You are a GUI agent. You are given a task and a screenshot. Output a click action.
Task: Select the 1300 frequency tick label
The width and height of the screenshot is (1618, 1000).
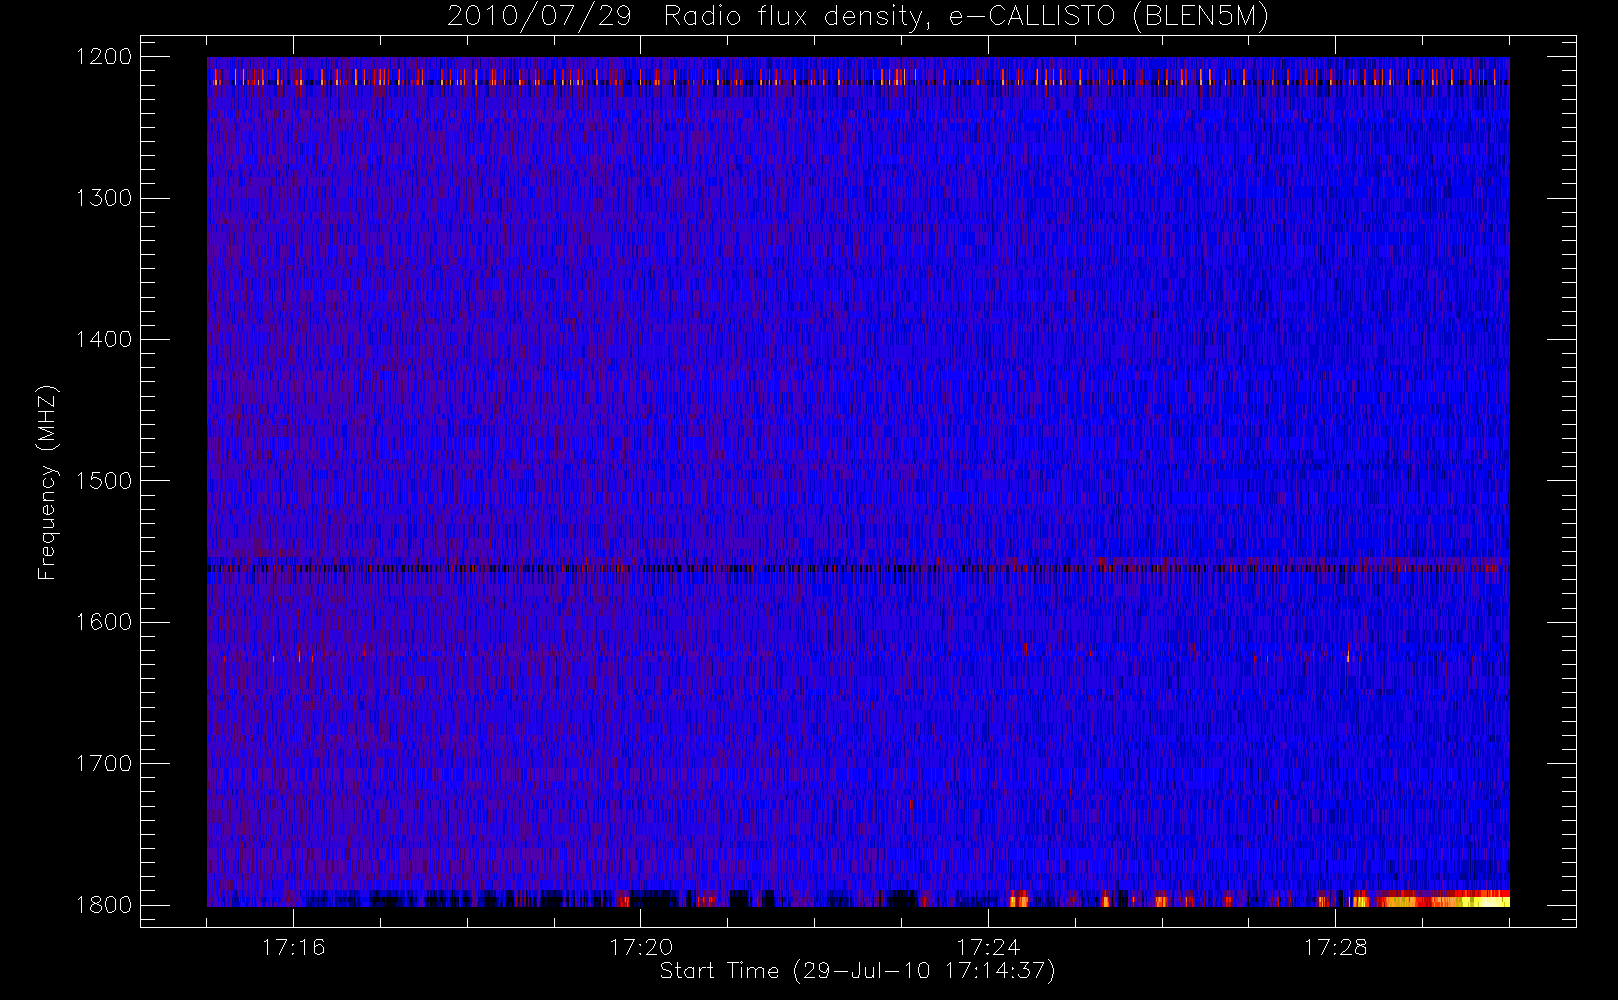pos(104,198)
